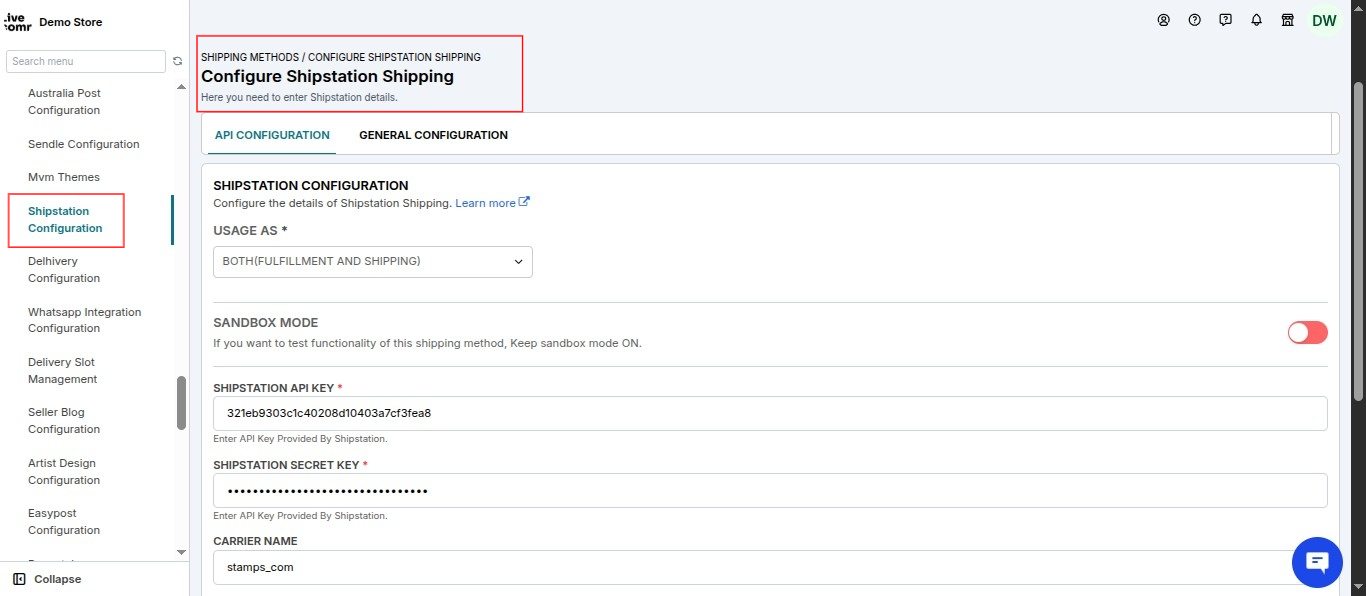Image resolution: width=1366 pixels, height=596 pixels.
Task: Switch to the API Configuration tab
Action: pyautogui.click(x=272, y=135)
